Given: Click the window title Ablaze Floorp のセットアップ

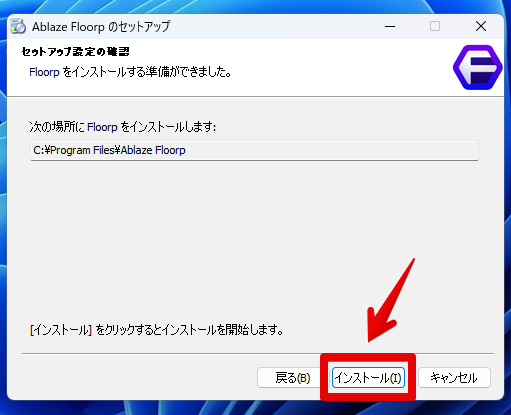Looking at the screenshot, I should click(x=101, y=27).
